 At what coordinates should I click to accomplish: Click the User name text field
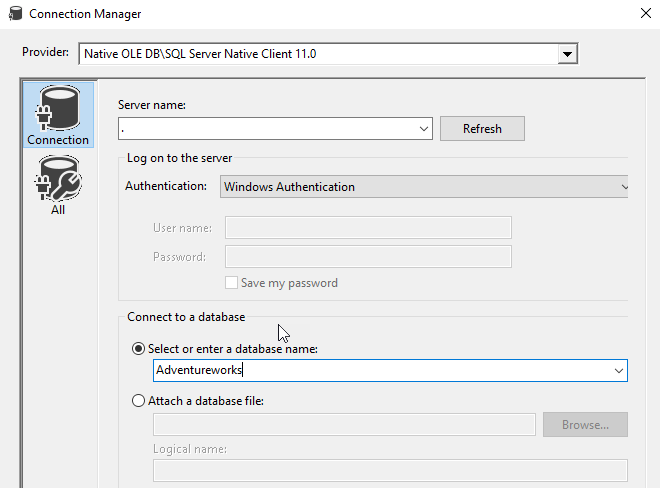[368, 228]
